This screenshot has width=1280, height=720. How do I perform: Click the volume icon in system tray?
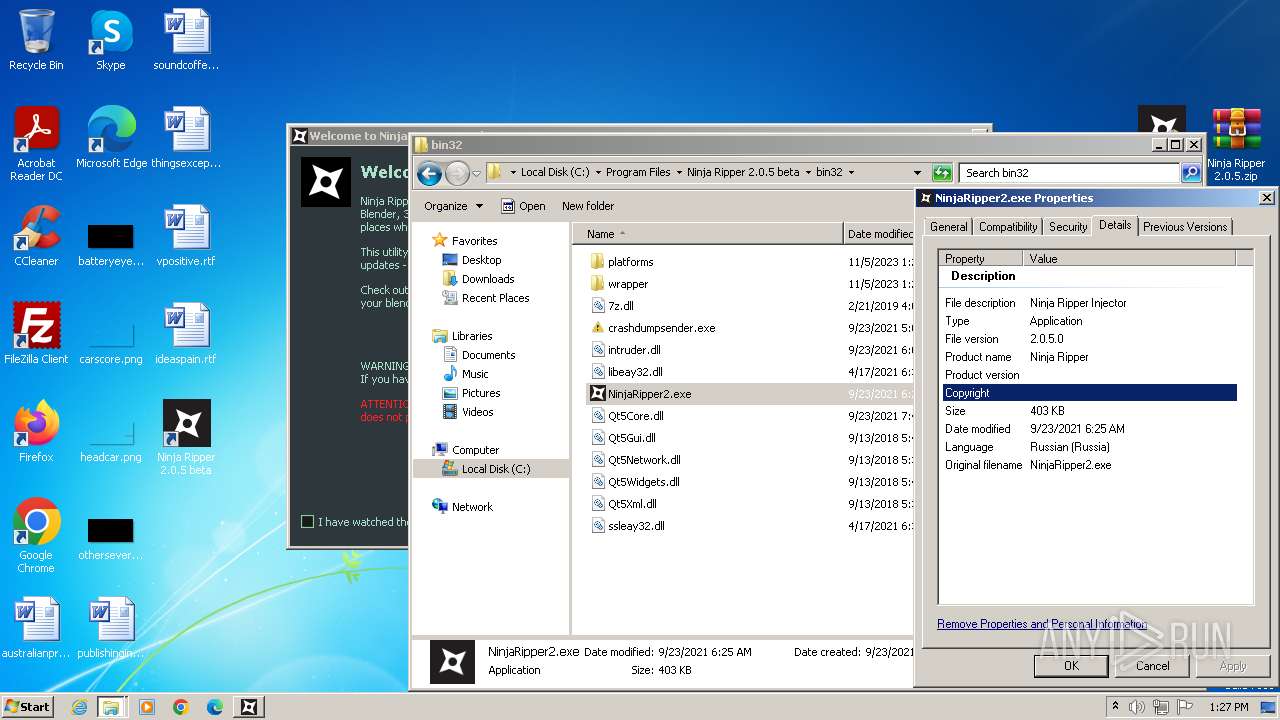click(1136, 707)
